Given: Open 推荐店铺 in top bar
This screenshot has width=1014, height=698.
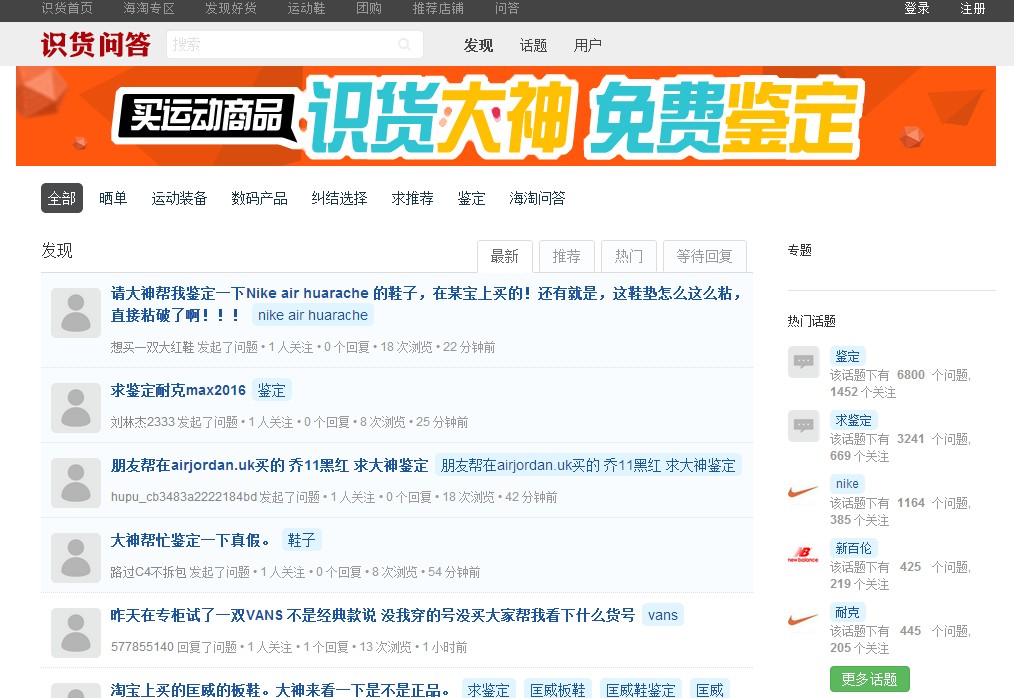Looking at the screenshot, I should pos(438,8).
